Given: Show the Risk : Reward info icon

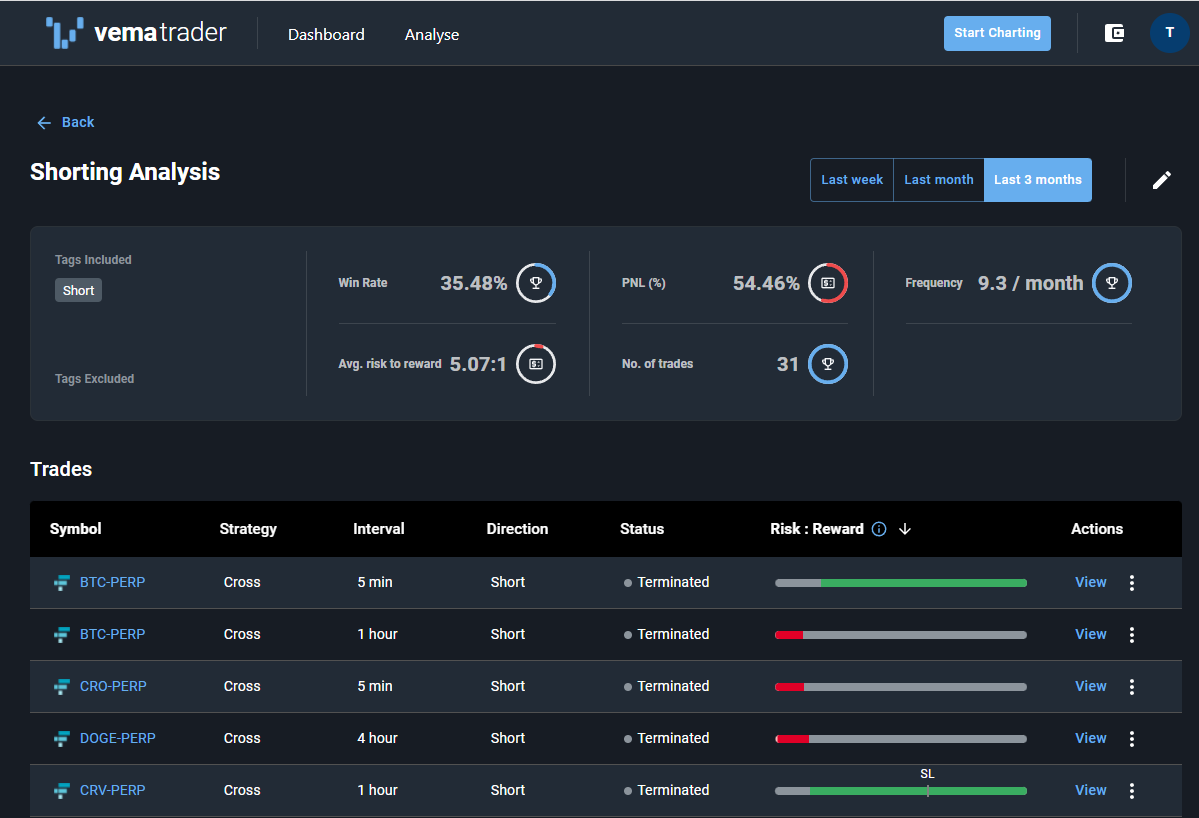Looking at the screenshot, I should point(879,529).
